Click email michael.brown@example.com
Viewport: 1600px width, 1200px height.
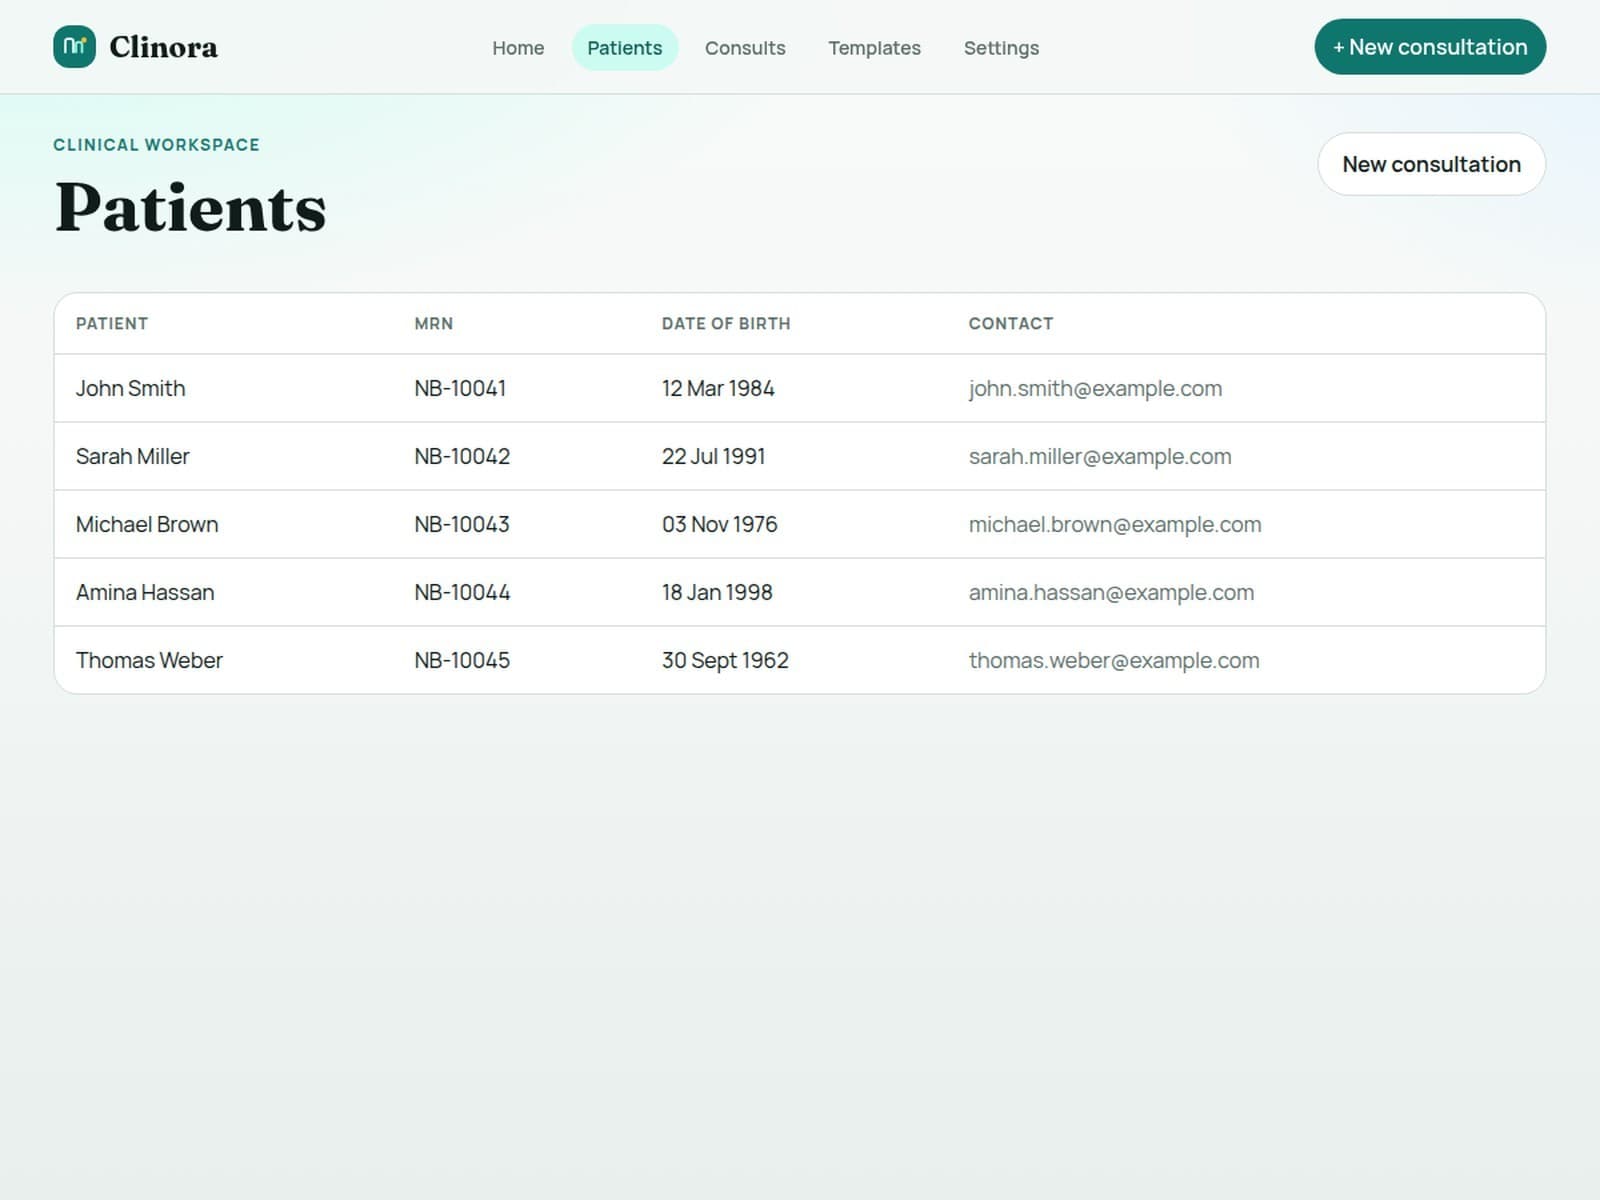tap(1115, 524)
